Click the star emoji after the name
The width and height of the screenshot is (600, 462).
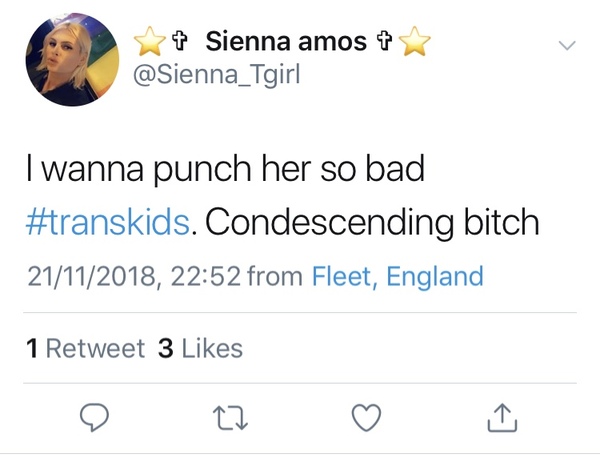coord(412,44)
